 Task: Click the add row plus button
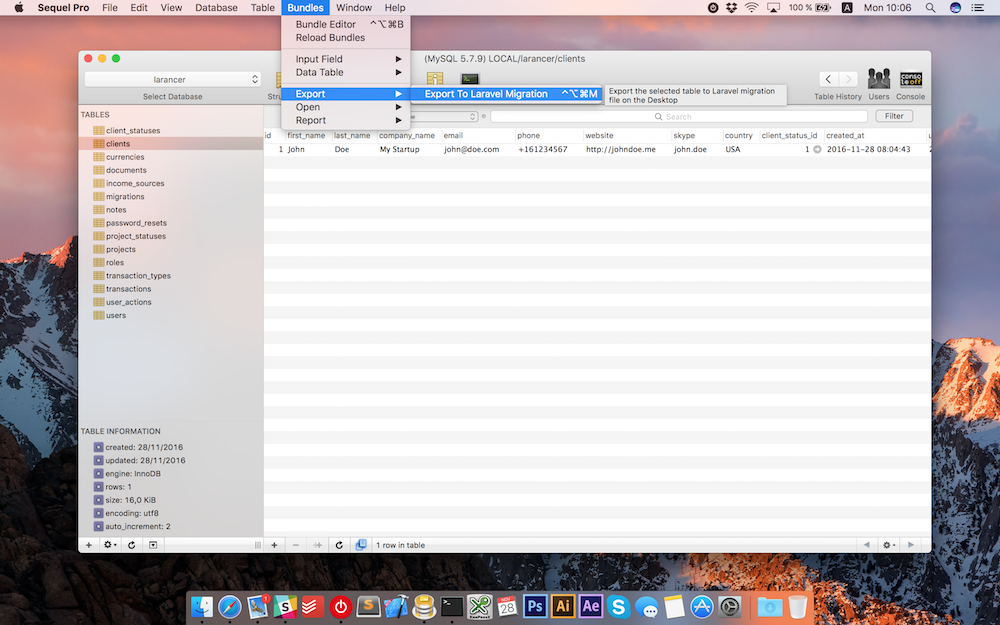pyautogui.click(x=274, y=545)
